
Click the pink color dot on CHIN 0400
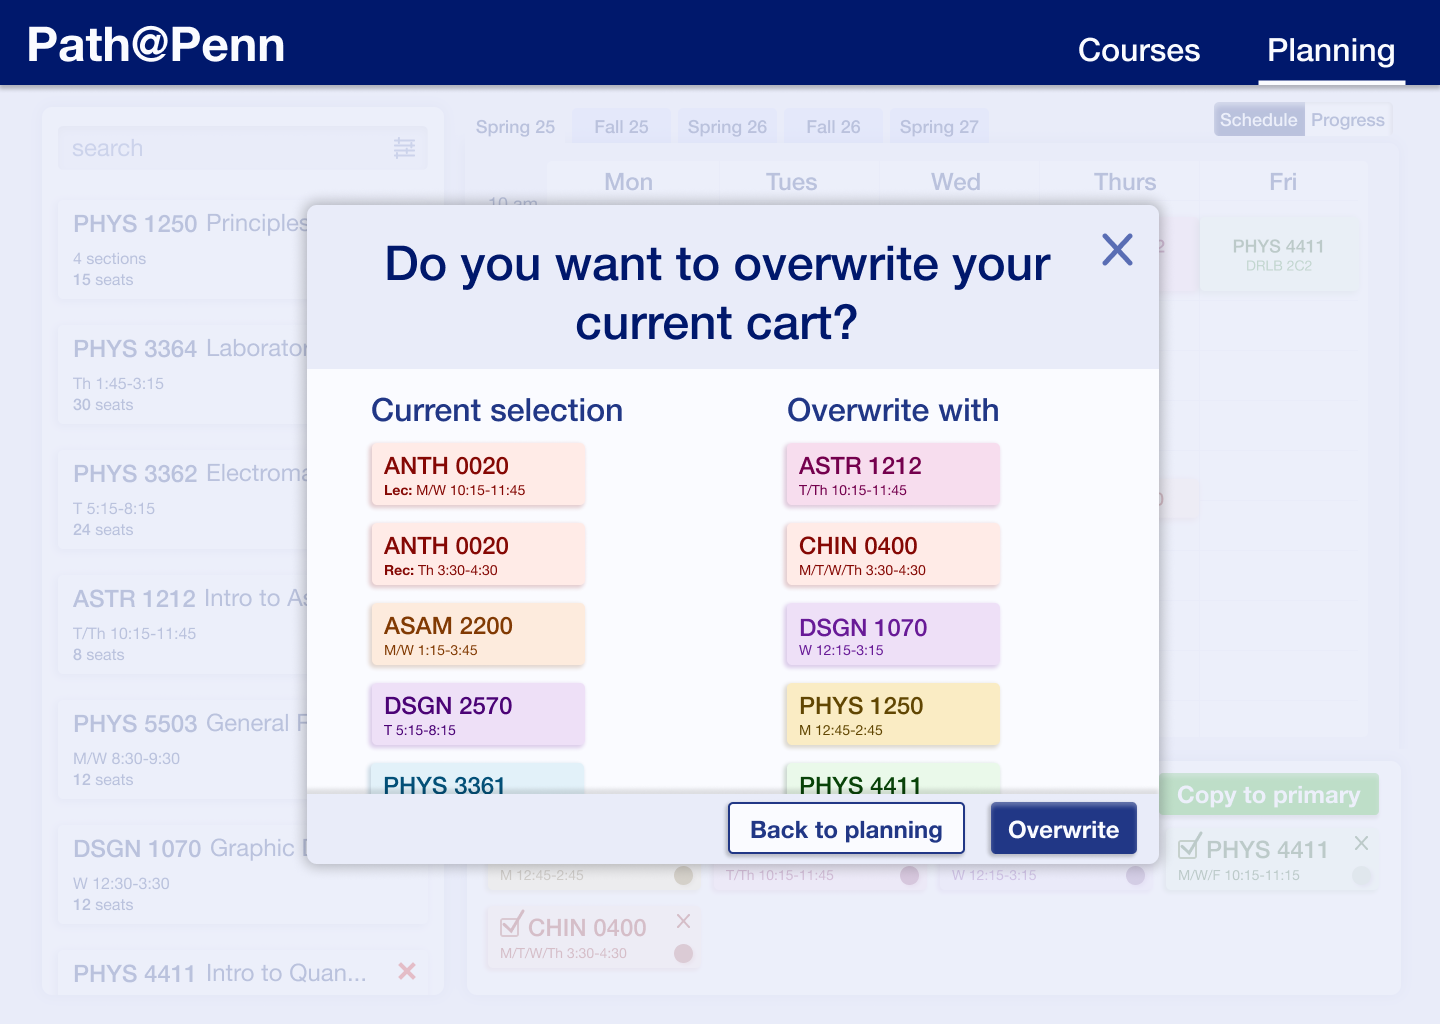(x=684, y=953)
